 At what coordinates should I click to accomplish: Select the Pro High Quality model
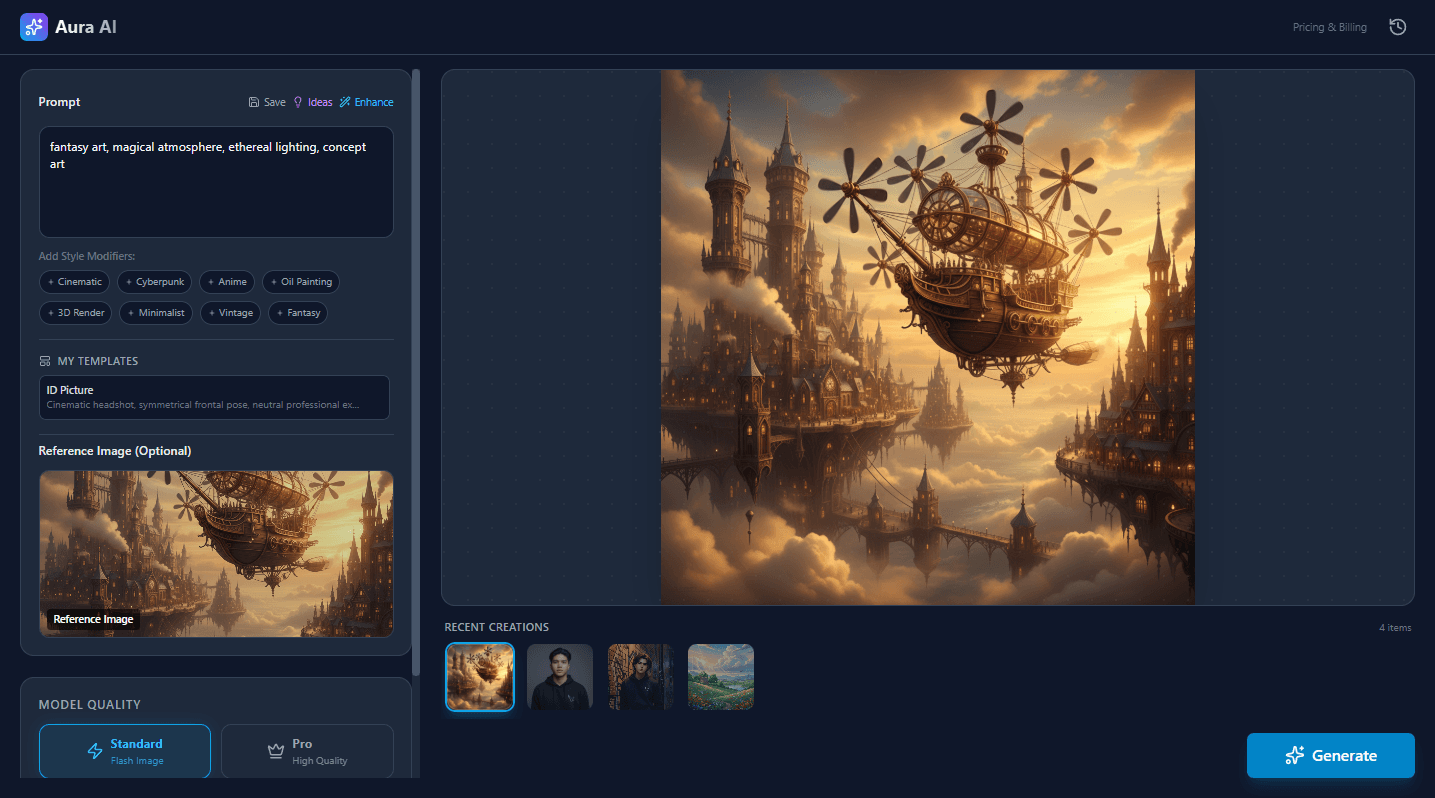307,750
